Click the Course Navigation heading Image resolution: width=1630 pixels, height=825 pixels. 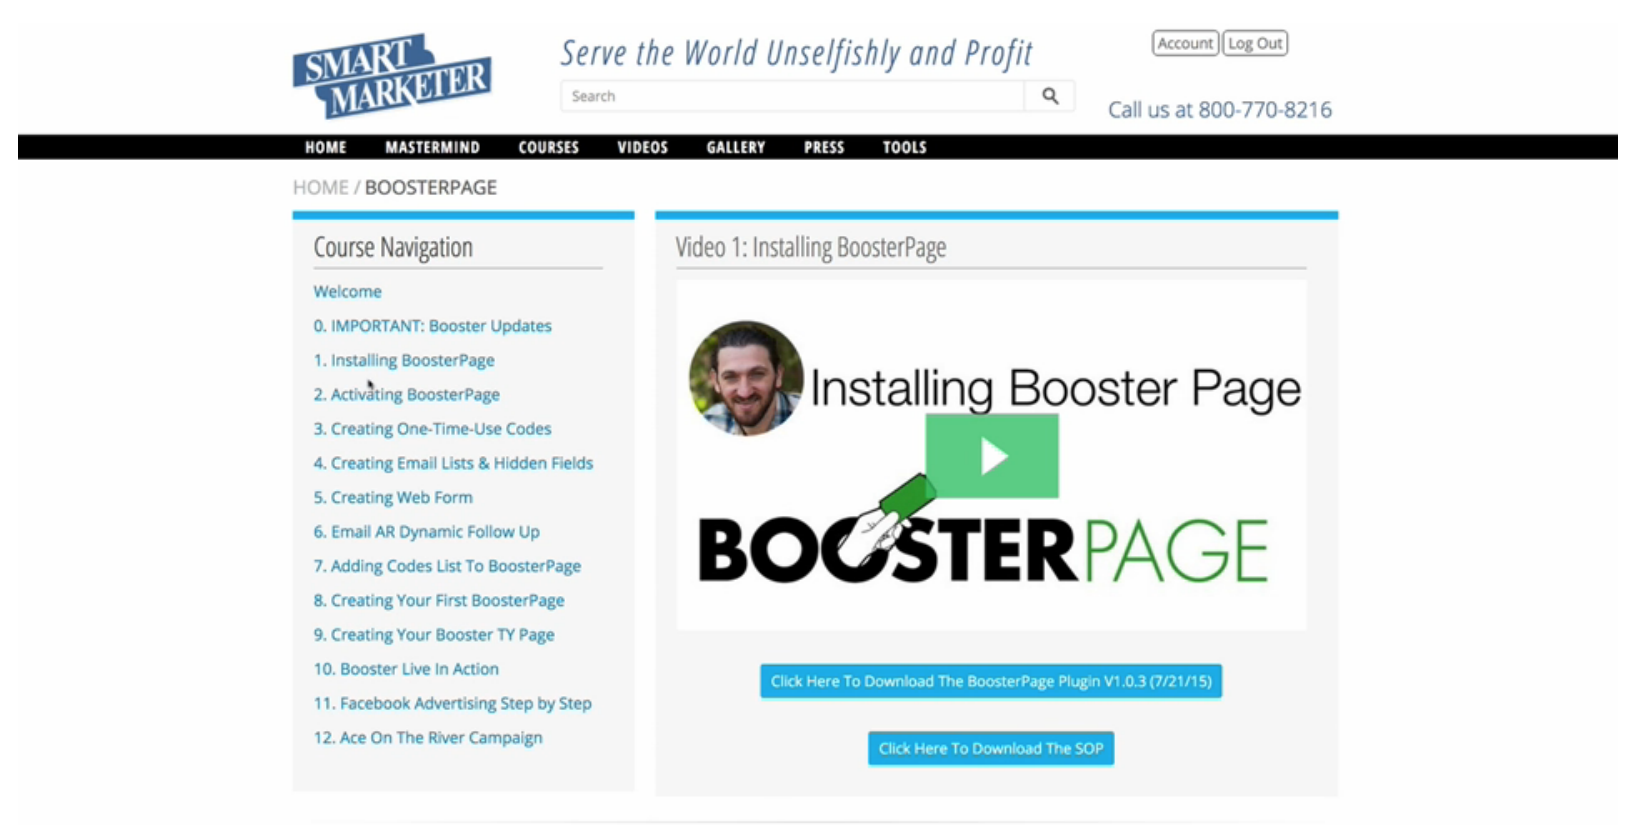tap(393, 247)
